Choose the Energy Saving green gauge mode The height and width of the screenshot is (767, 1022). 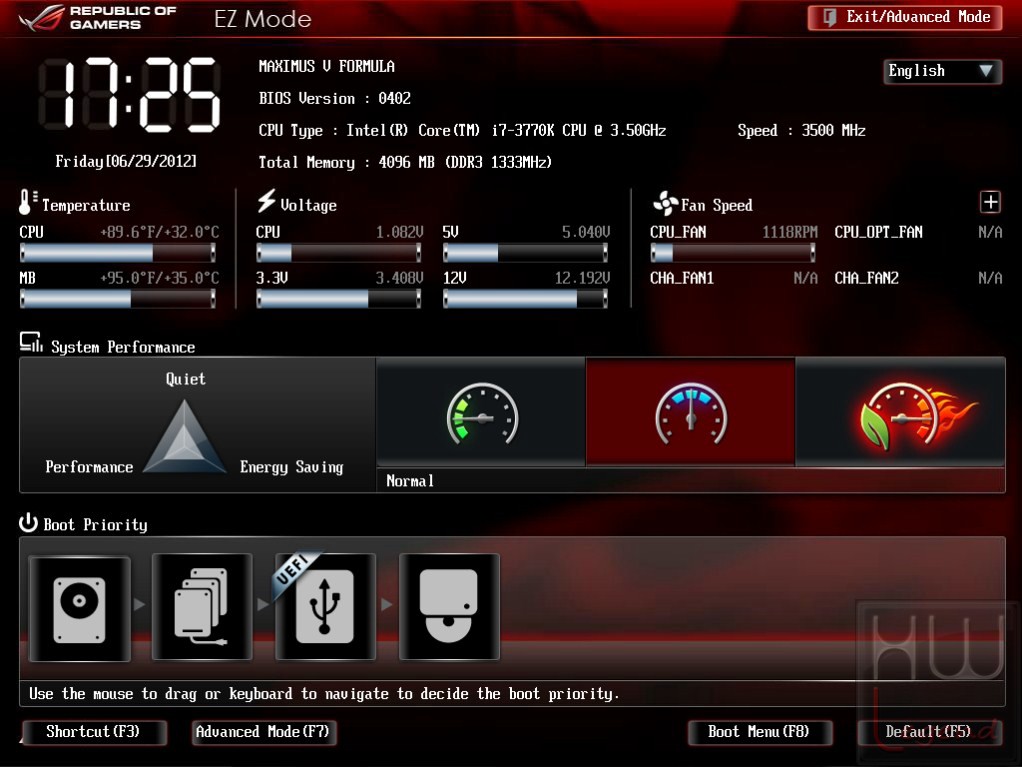pyautogui.click(x=481, y=412)
